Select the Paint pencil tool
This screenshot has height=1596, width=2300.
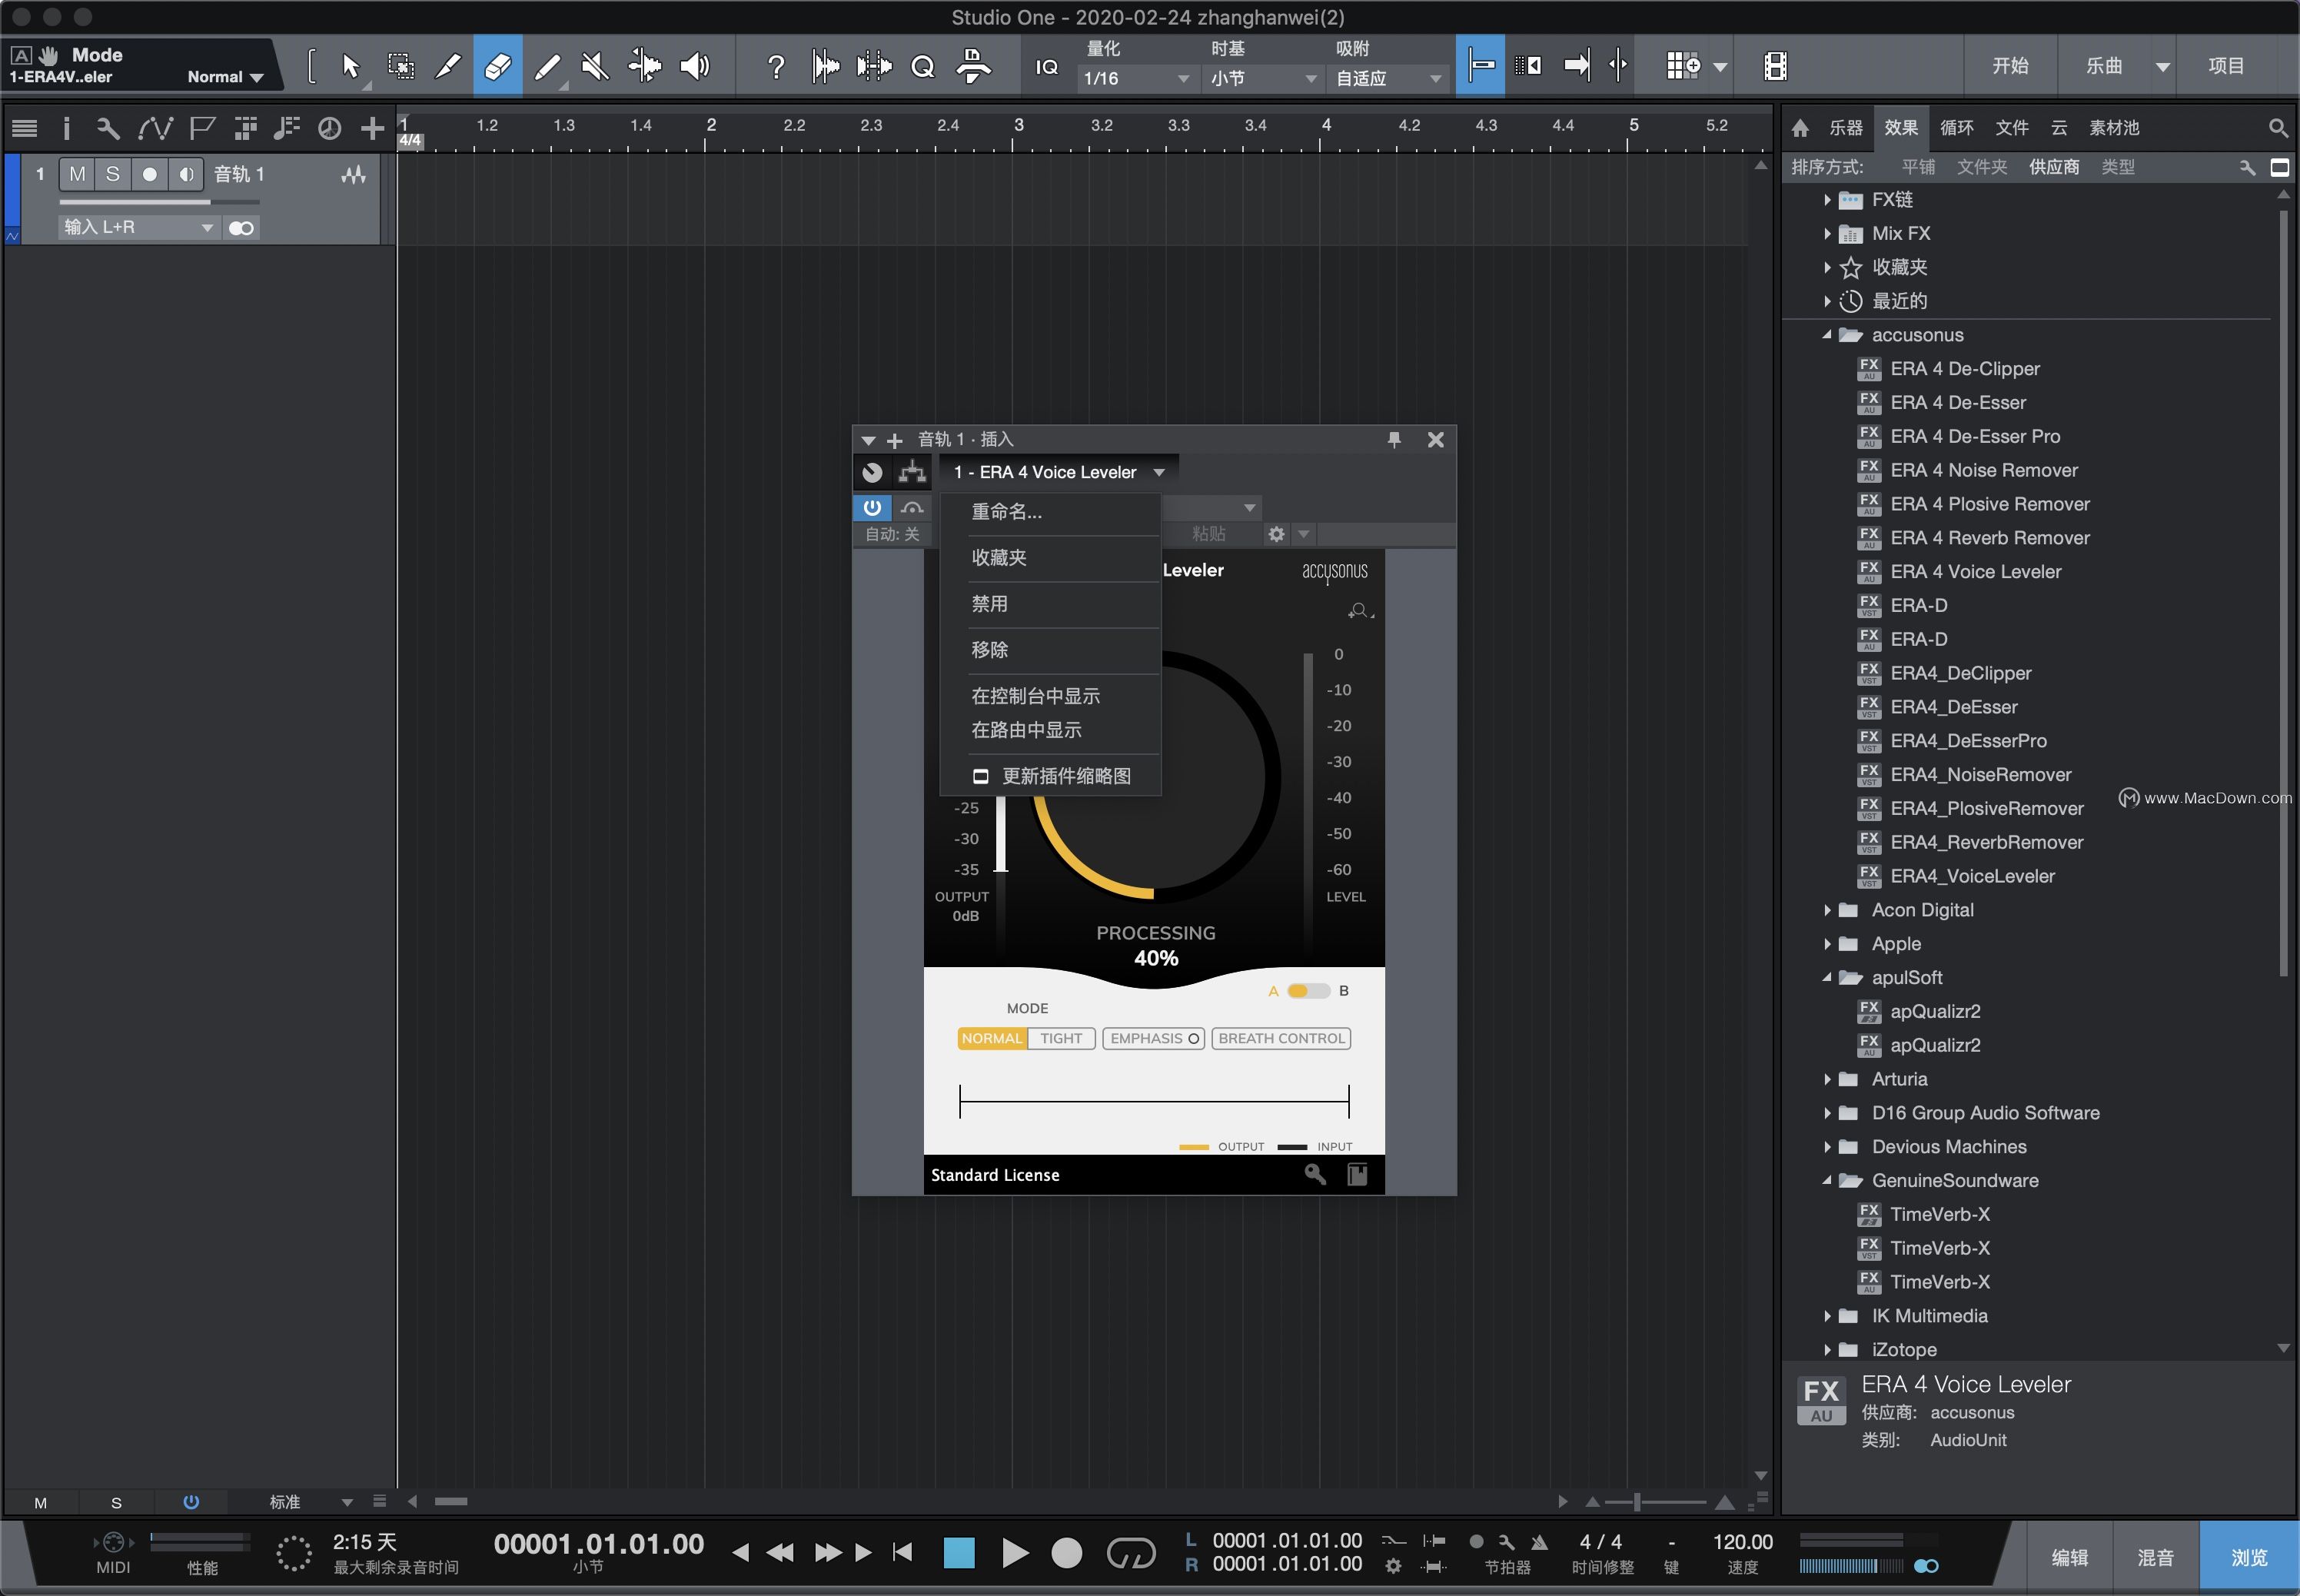pyautogui.click(x=546, y=66)
